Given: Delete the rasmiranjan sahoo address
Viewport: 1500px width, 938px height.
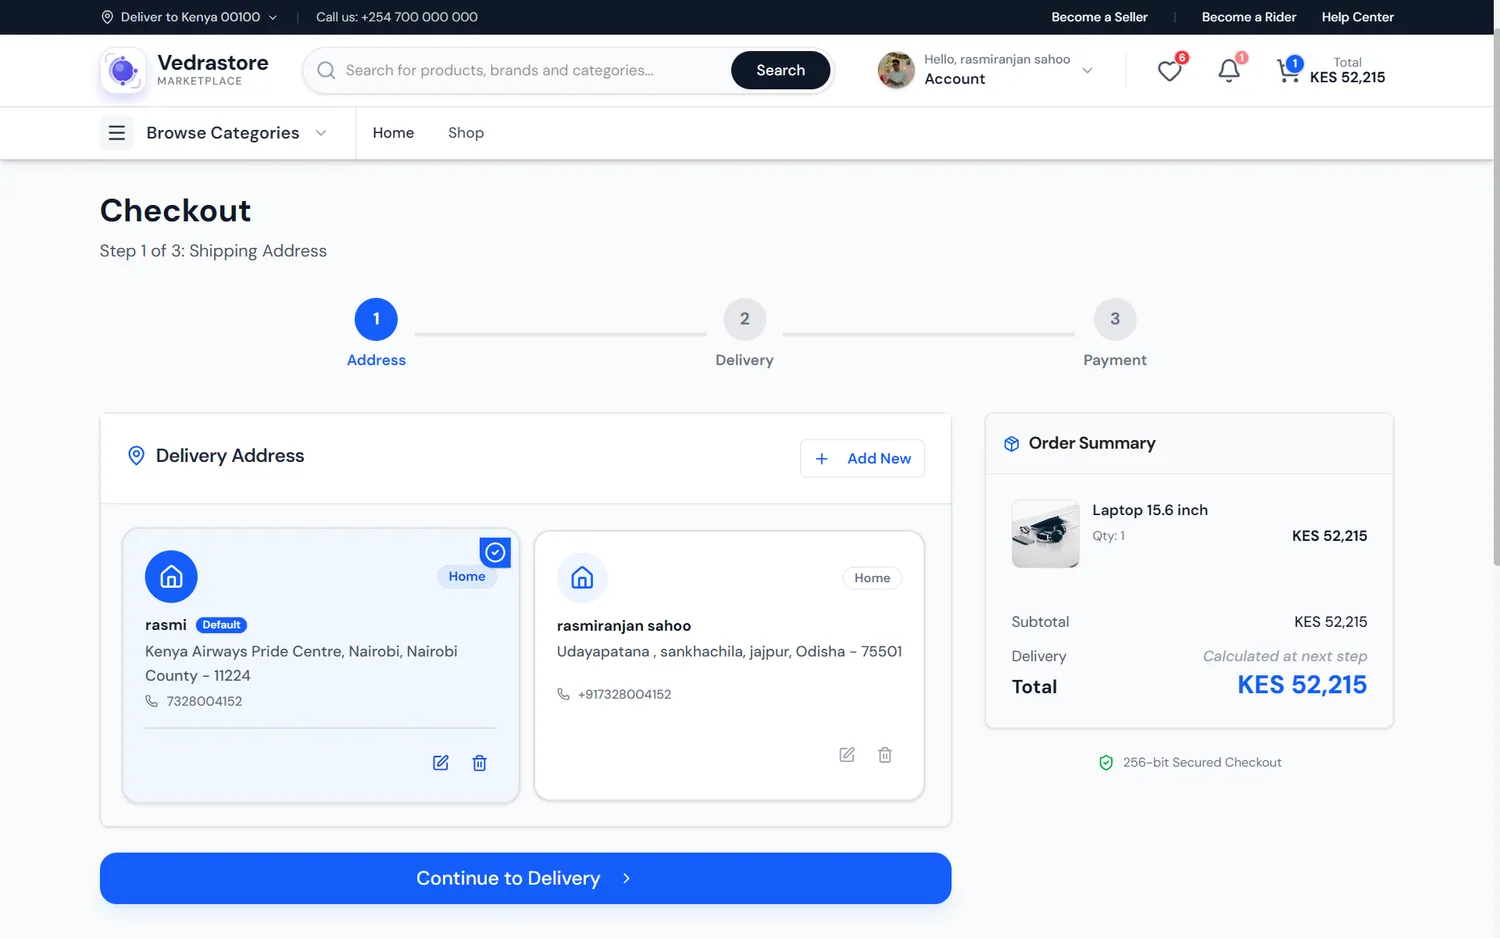Looking at the screenshot, I should 885,755.
